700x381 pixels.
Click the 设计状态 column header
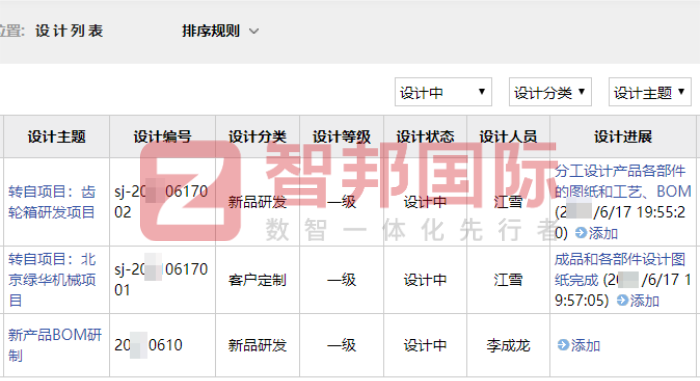point(425,137)
